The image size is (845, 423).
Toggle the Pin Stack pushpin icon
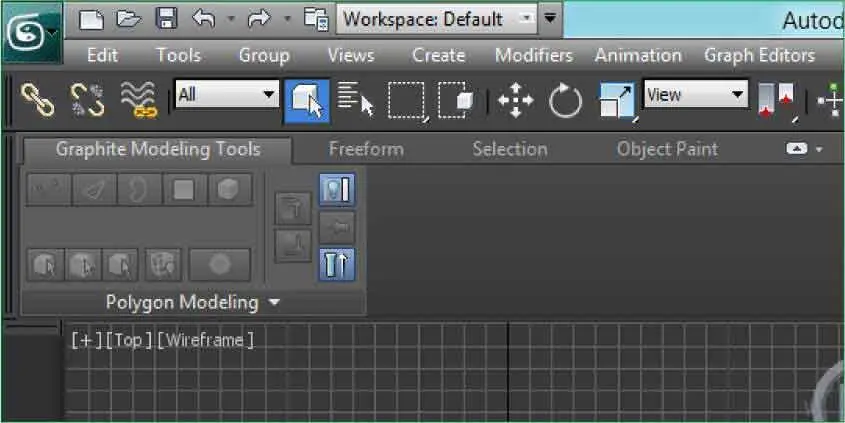337,227
